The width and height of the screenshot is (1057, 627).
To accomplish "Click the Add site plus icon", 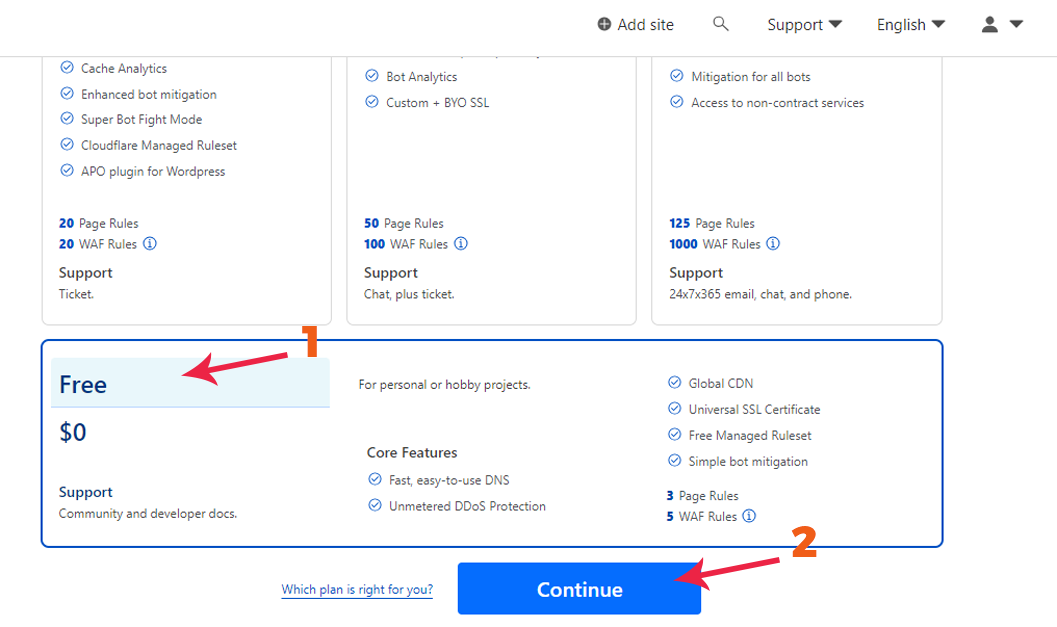I will click(x=604, y=24).
